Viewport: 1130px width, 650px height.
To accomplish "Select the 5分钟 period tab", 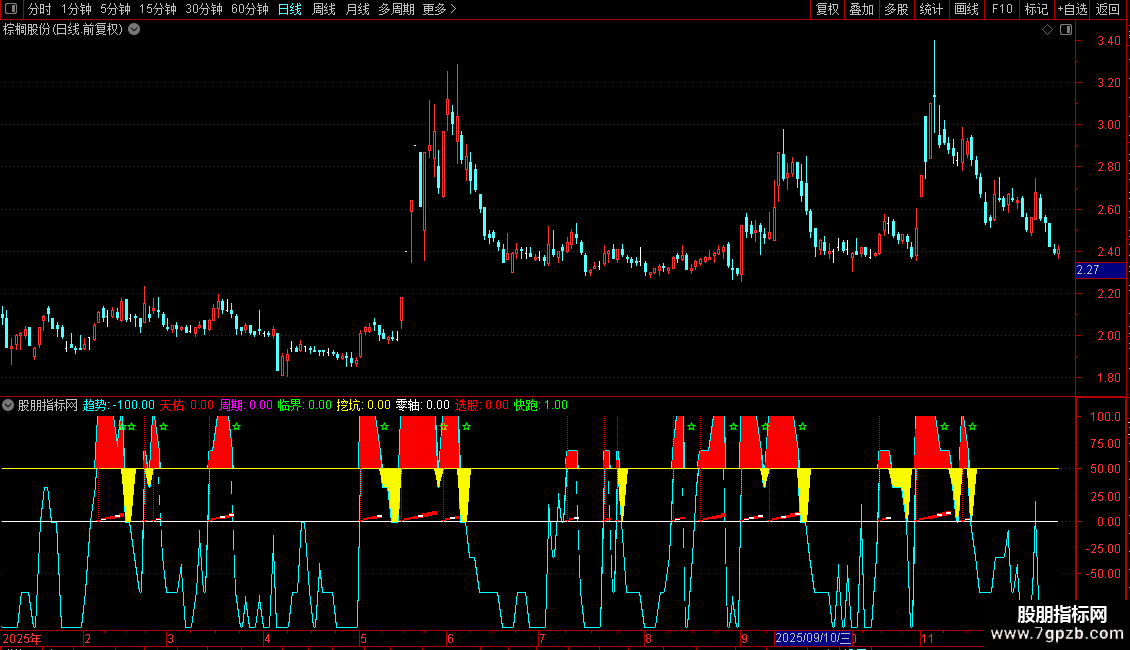I will pos(115,9).
